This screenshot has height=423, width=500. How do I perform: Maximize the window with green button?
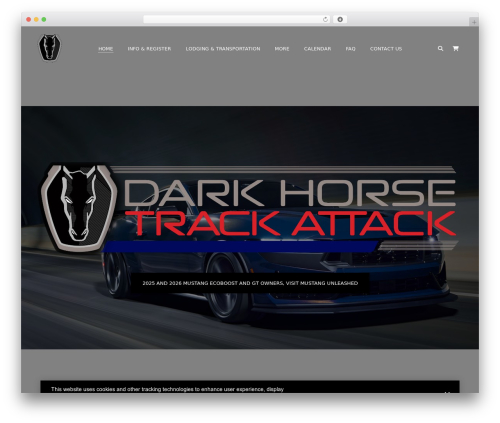pyautogui.click(x=44, y=20)
